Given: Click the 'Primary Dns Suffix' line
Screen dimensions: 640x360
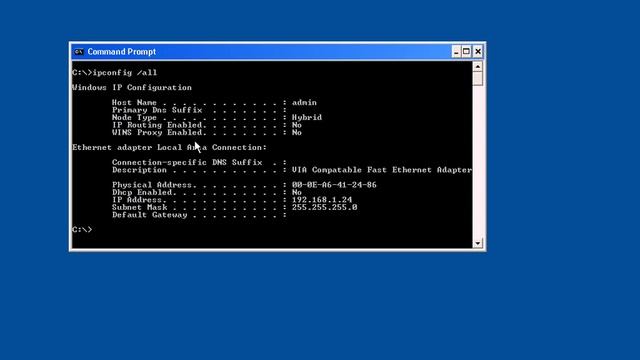Looking at the screenshot, I should [x=200, y=110].
